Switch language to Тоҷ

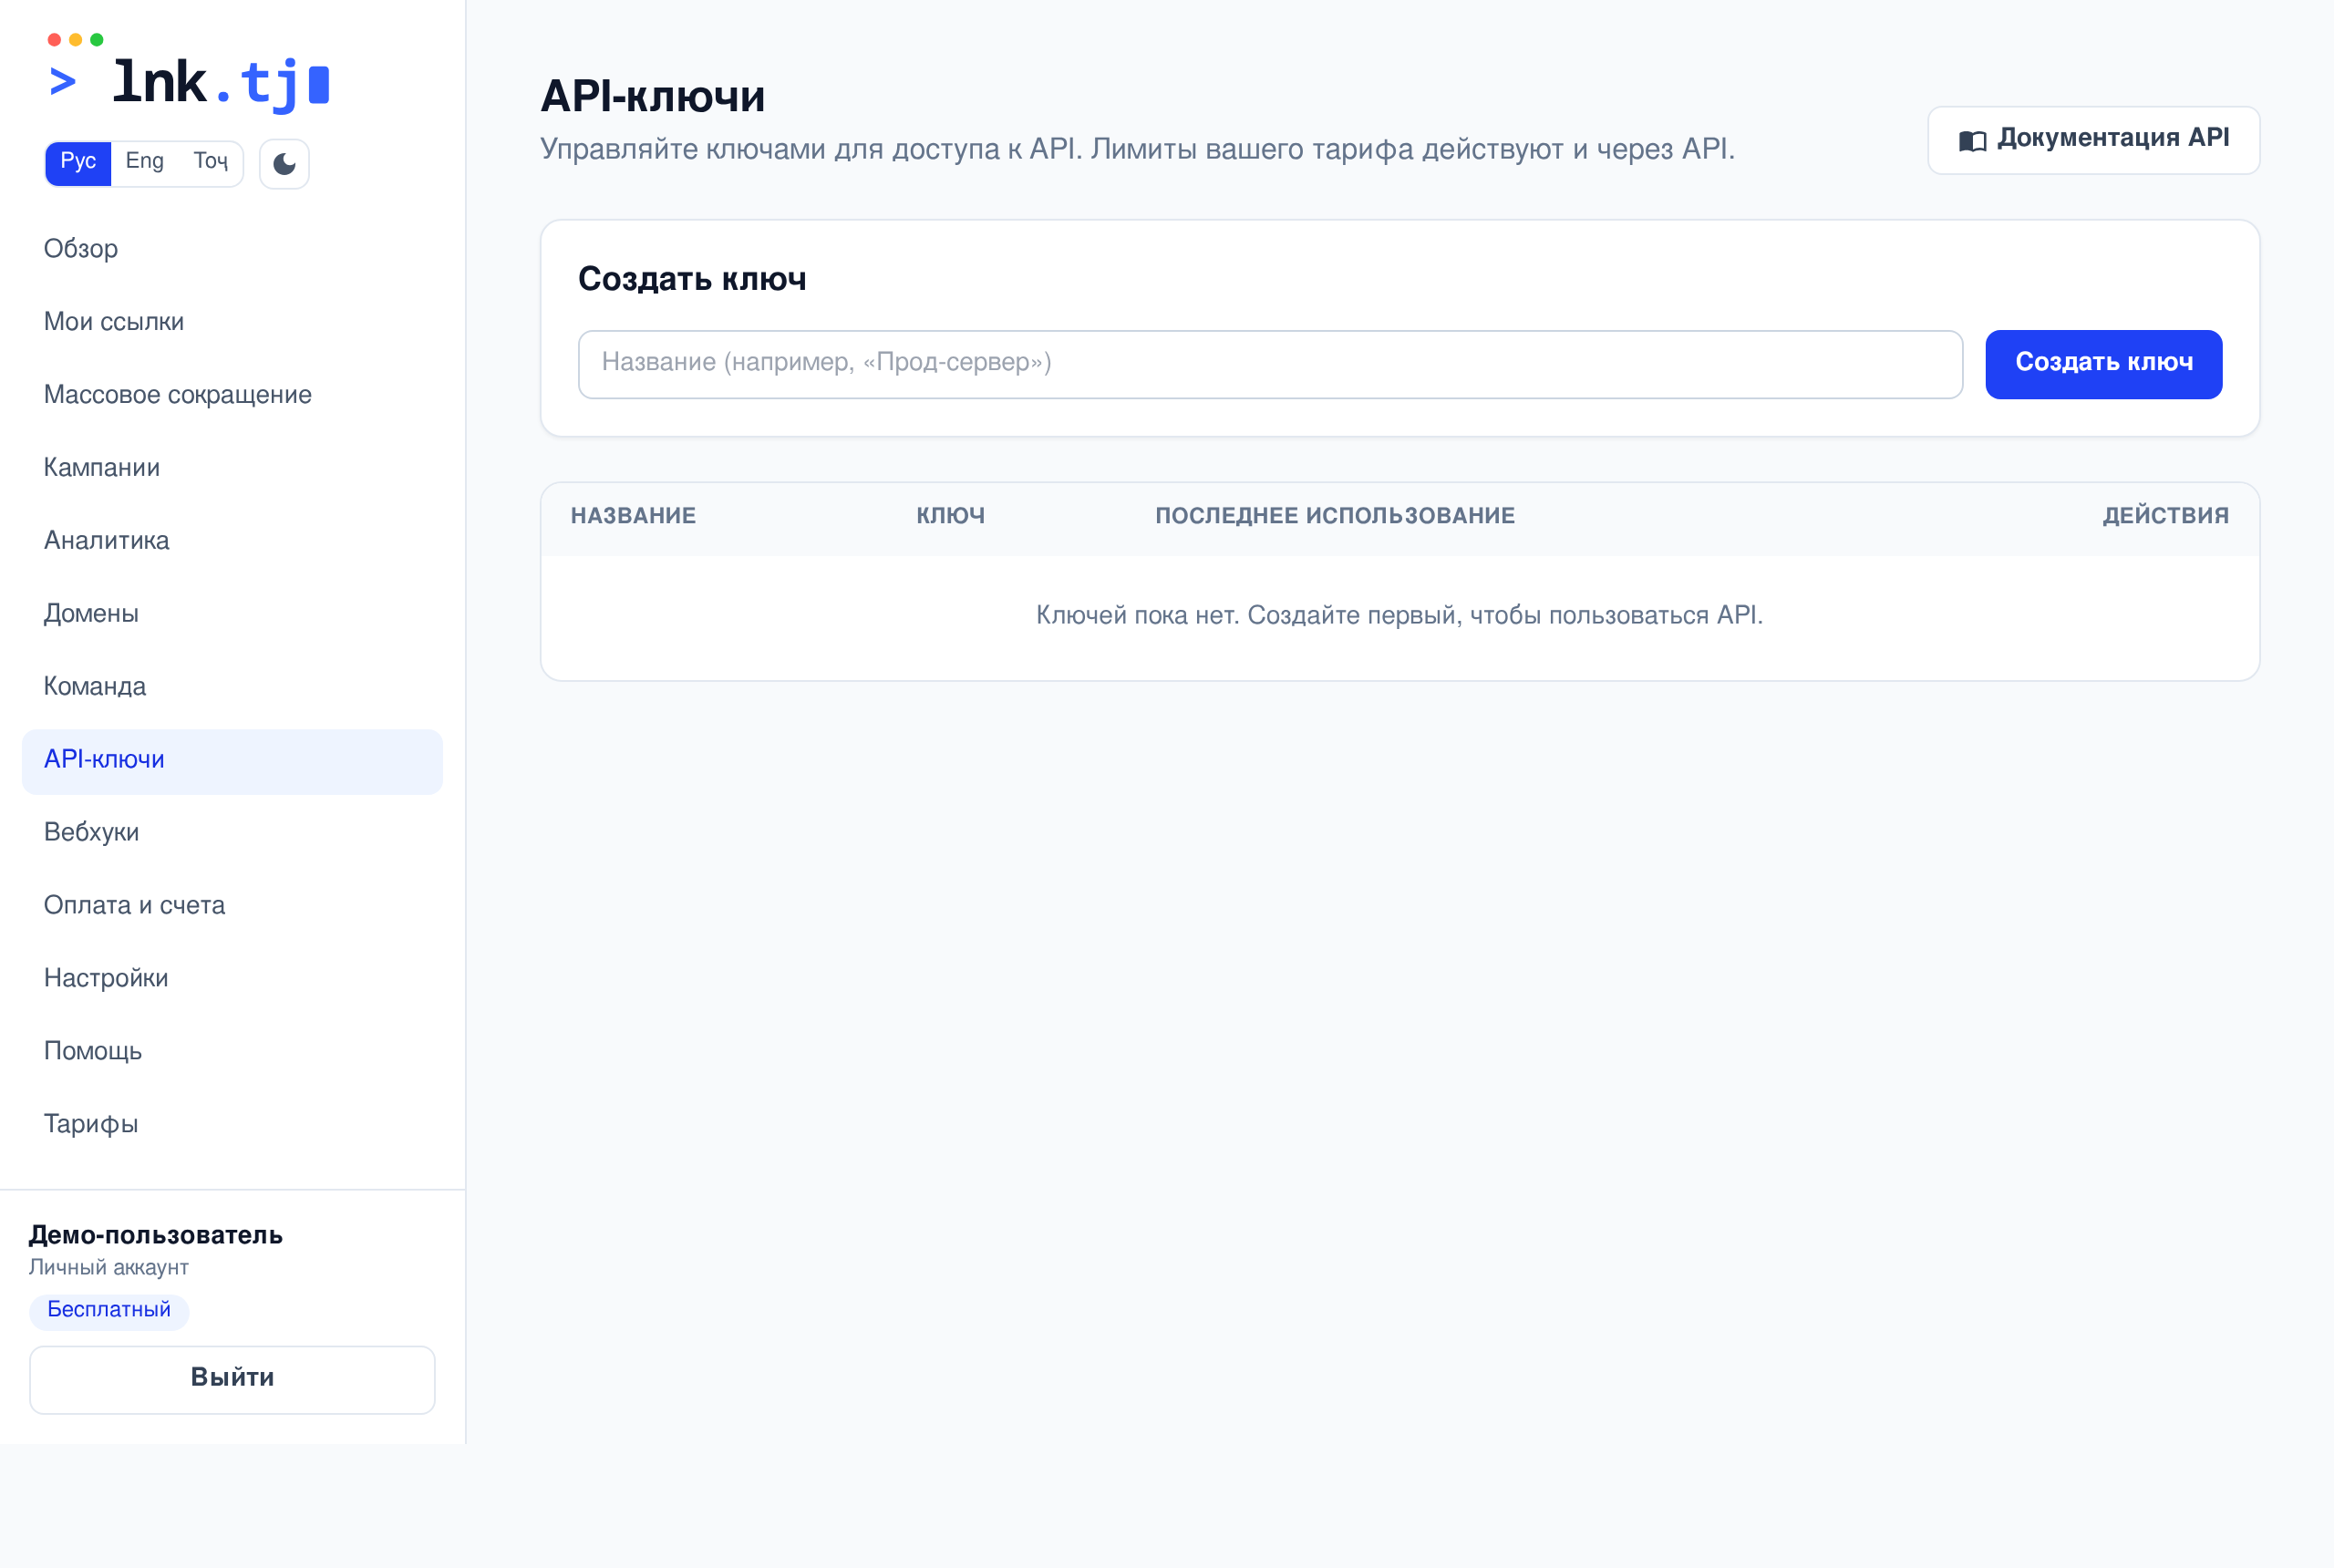[211, 162]
